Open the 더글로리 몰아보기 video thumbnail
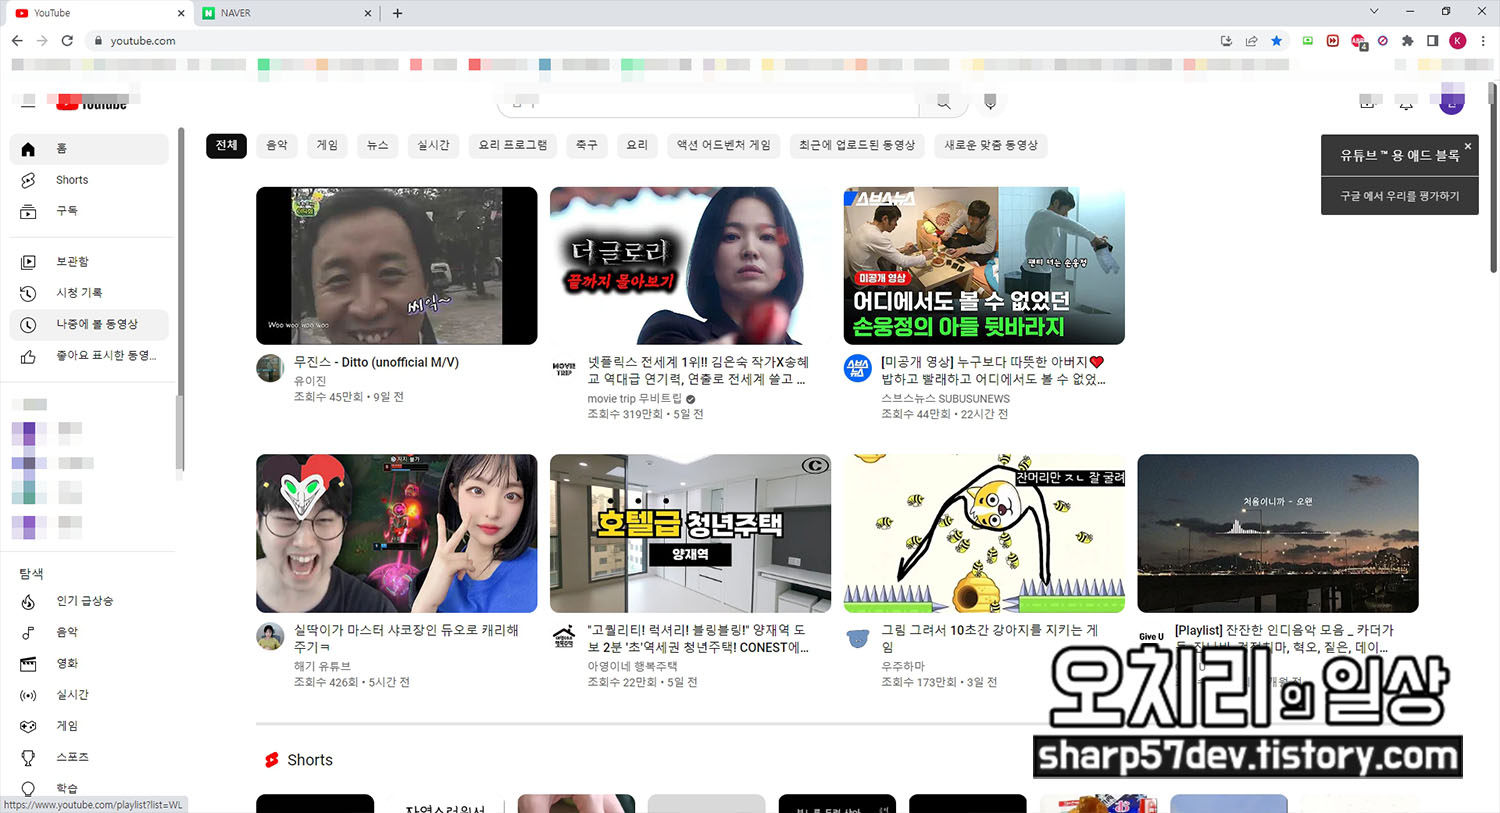The image size is (1500, 813). [x=690, y=266]
